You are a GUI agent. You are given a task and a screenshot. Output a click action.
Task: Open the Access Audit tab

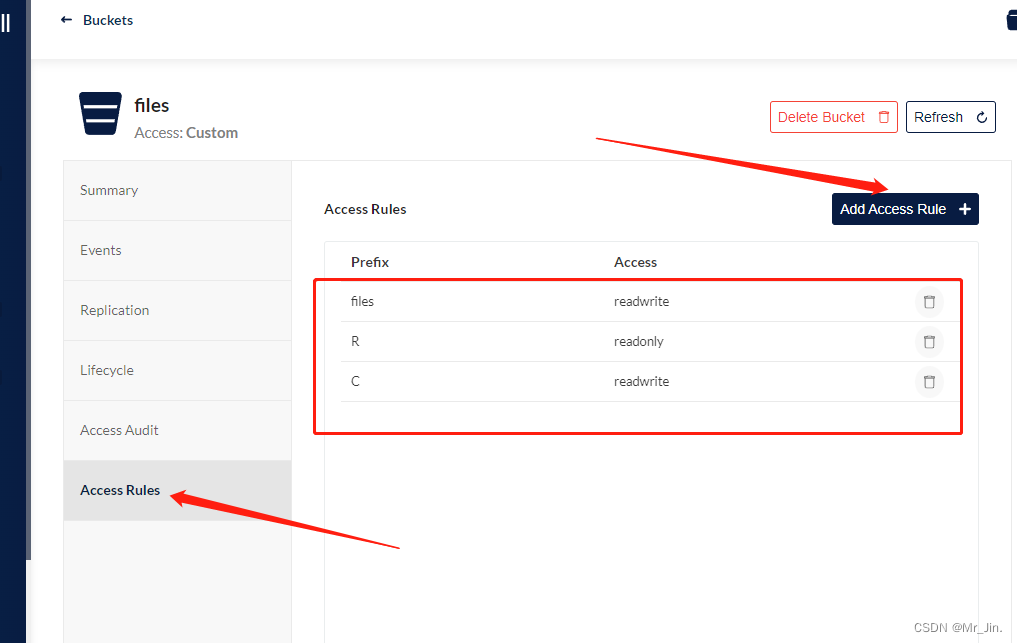(120, 430)
